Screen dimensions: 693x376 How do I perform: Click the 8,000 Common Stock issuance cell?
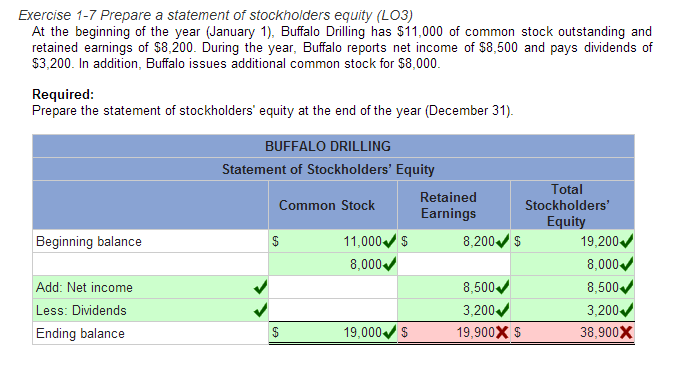tap(333, 264)
